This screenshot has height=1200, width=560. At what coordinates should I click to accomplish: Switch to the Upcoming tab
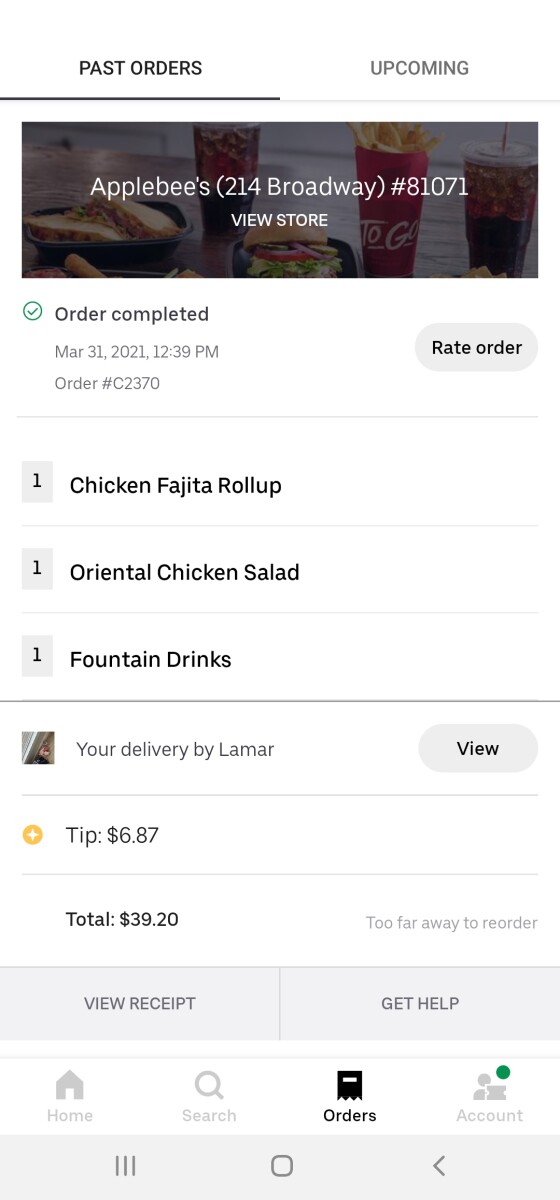click(x=420, y=68)
